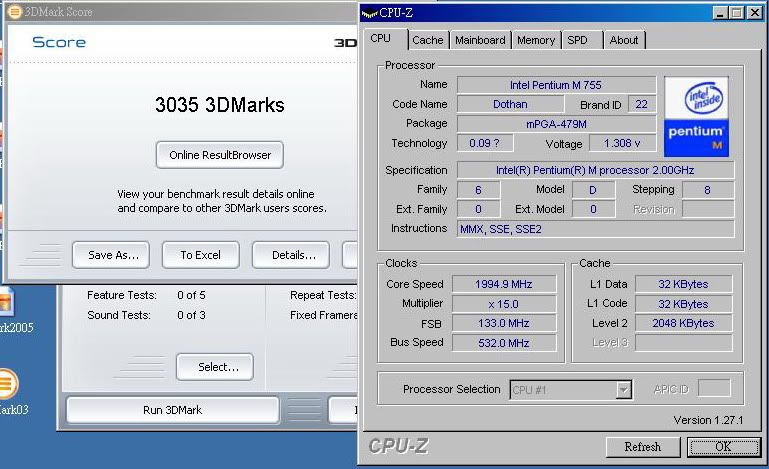Open the Online ResultBrowser
This screenshot has width=769, height=469.
coord(220,155)
